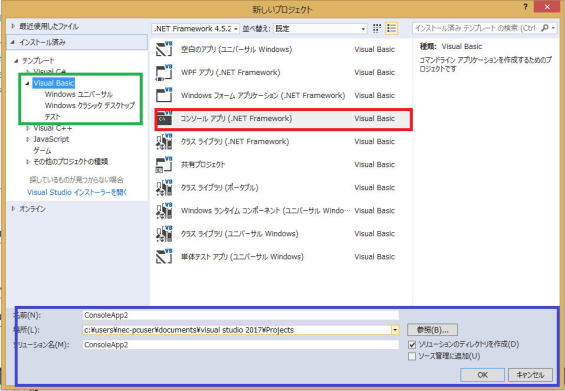Open the 場所 location path dropdown arrow
This screenshot has height=391, width=565.
(395, 330)
